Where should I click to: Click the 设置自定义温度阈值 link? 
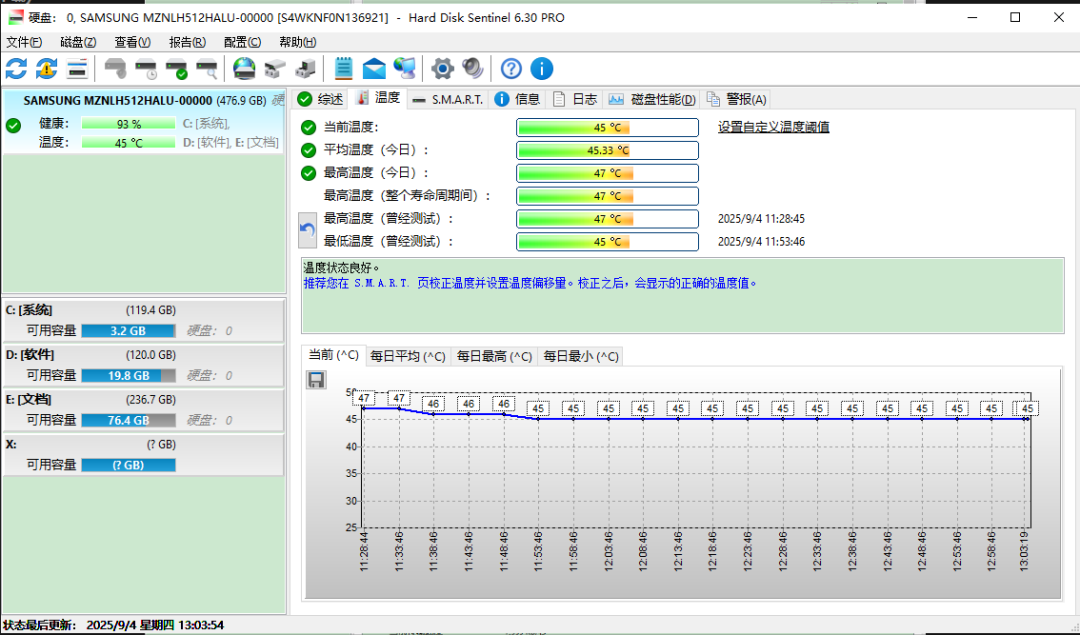tap(773, 127)
